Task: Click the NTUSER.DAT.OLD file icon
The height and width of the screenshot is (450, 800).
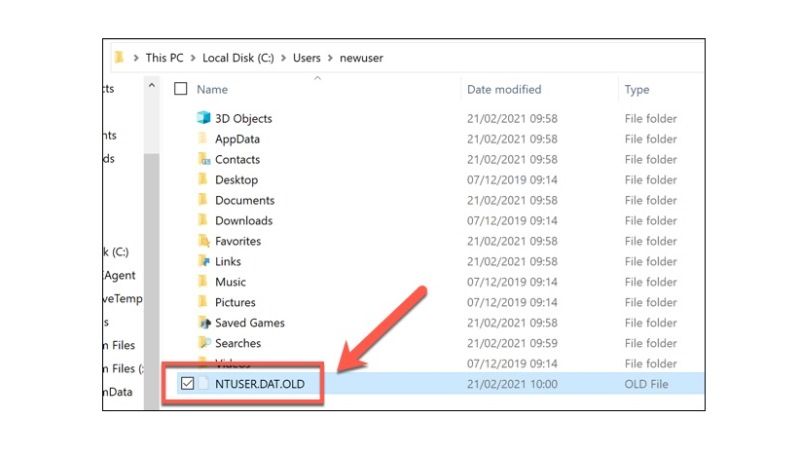Action: point(204,383)
